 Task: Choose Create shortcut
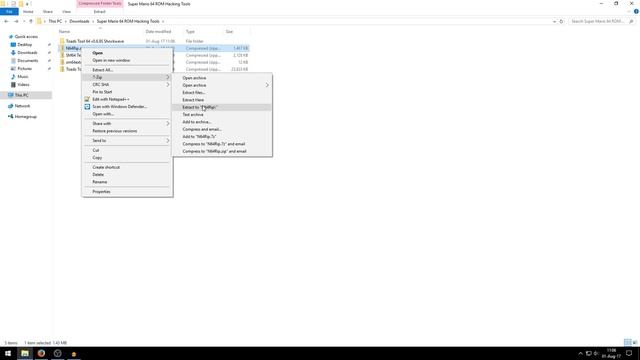pos(127,167)
